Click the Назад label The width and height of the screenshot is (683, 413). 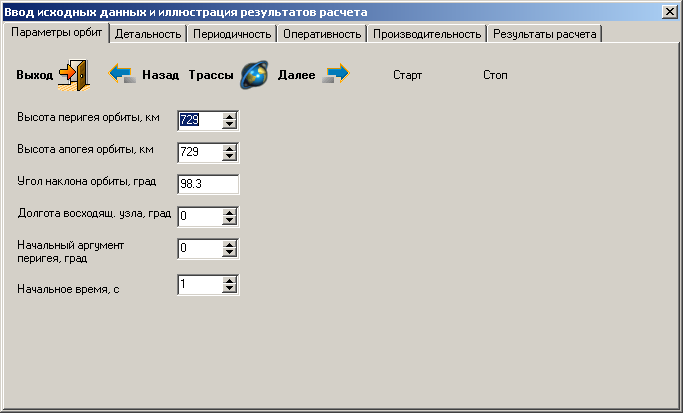tap(160, 75)
